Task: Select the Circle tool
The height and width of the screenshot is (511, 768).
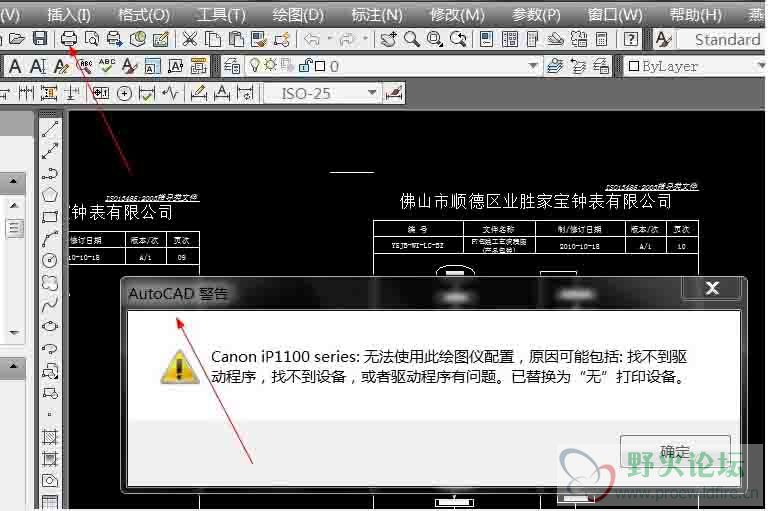Action: (50, 260)
